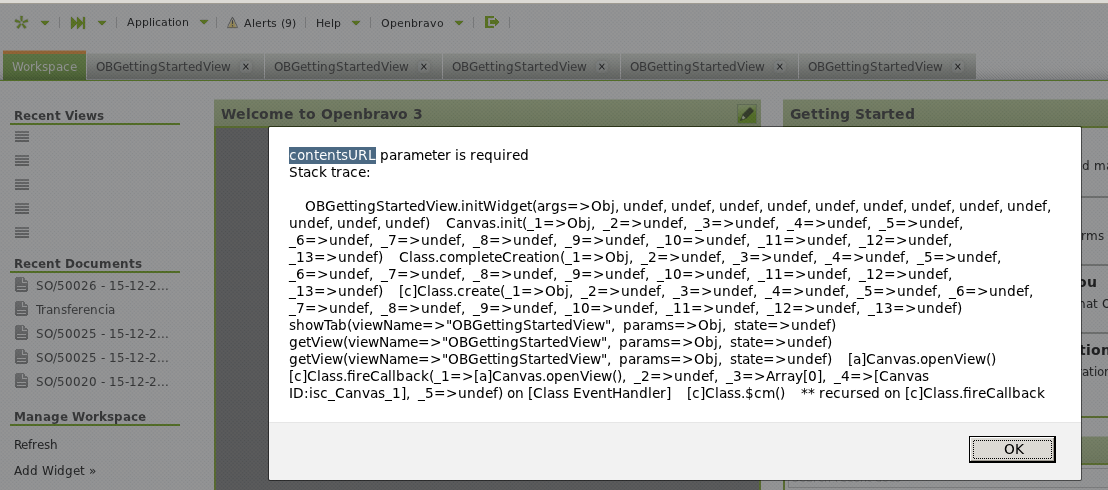Open the Help menu
This screenshot has height=490, width=1108.
(328, 23)
